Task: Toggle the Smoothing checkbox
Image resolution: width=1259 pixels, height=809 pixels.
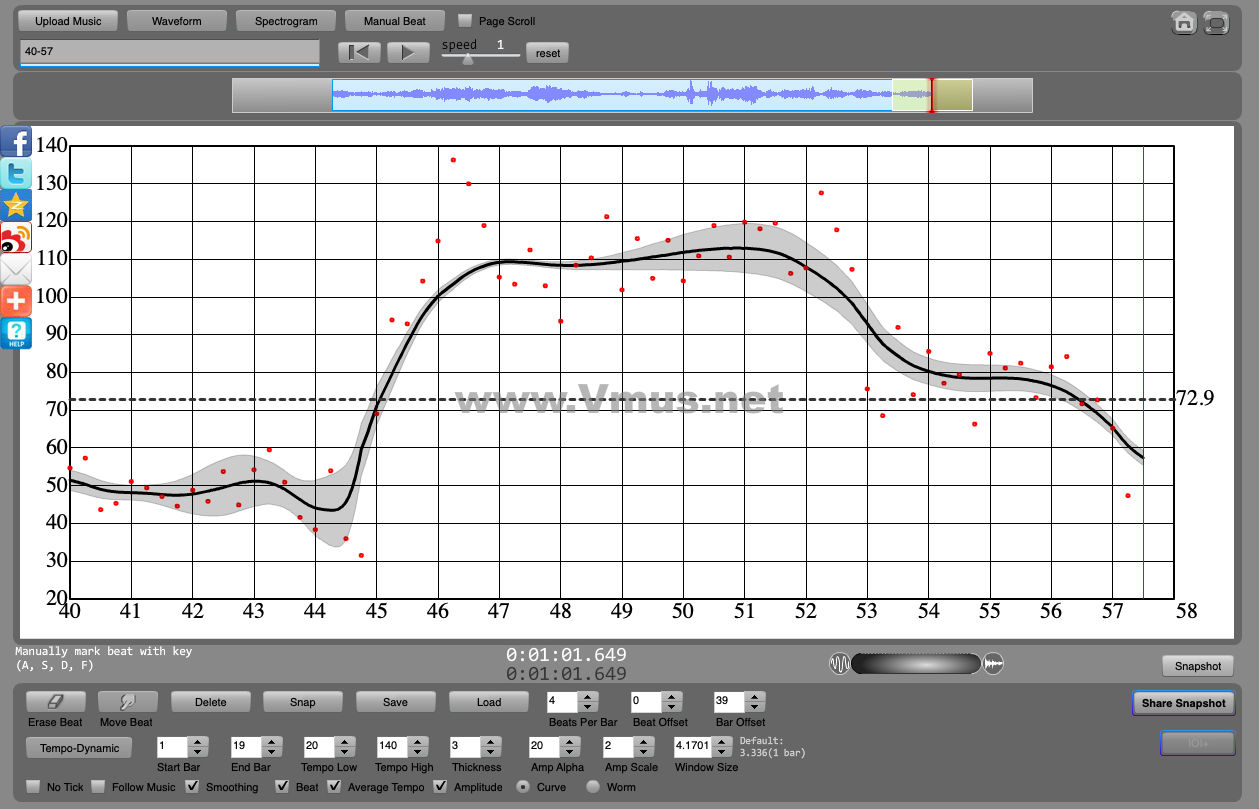Action: point(193,787)
